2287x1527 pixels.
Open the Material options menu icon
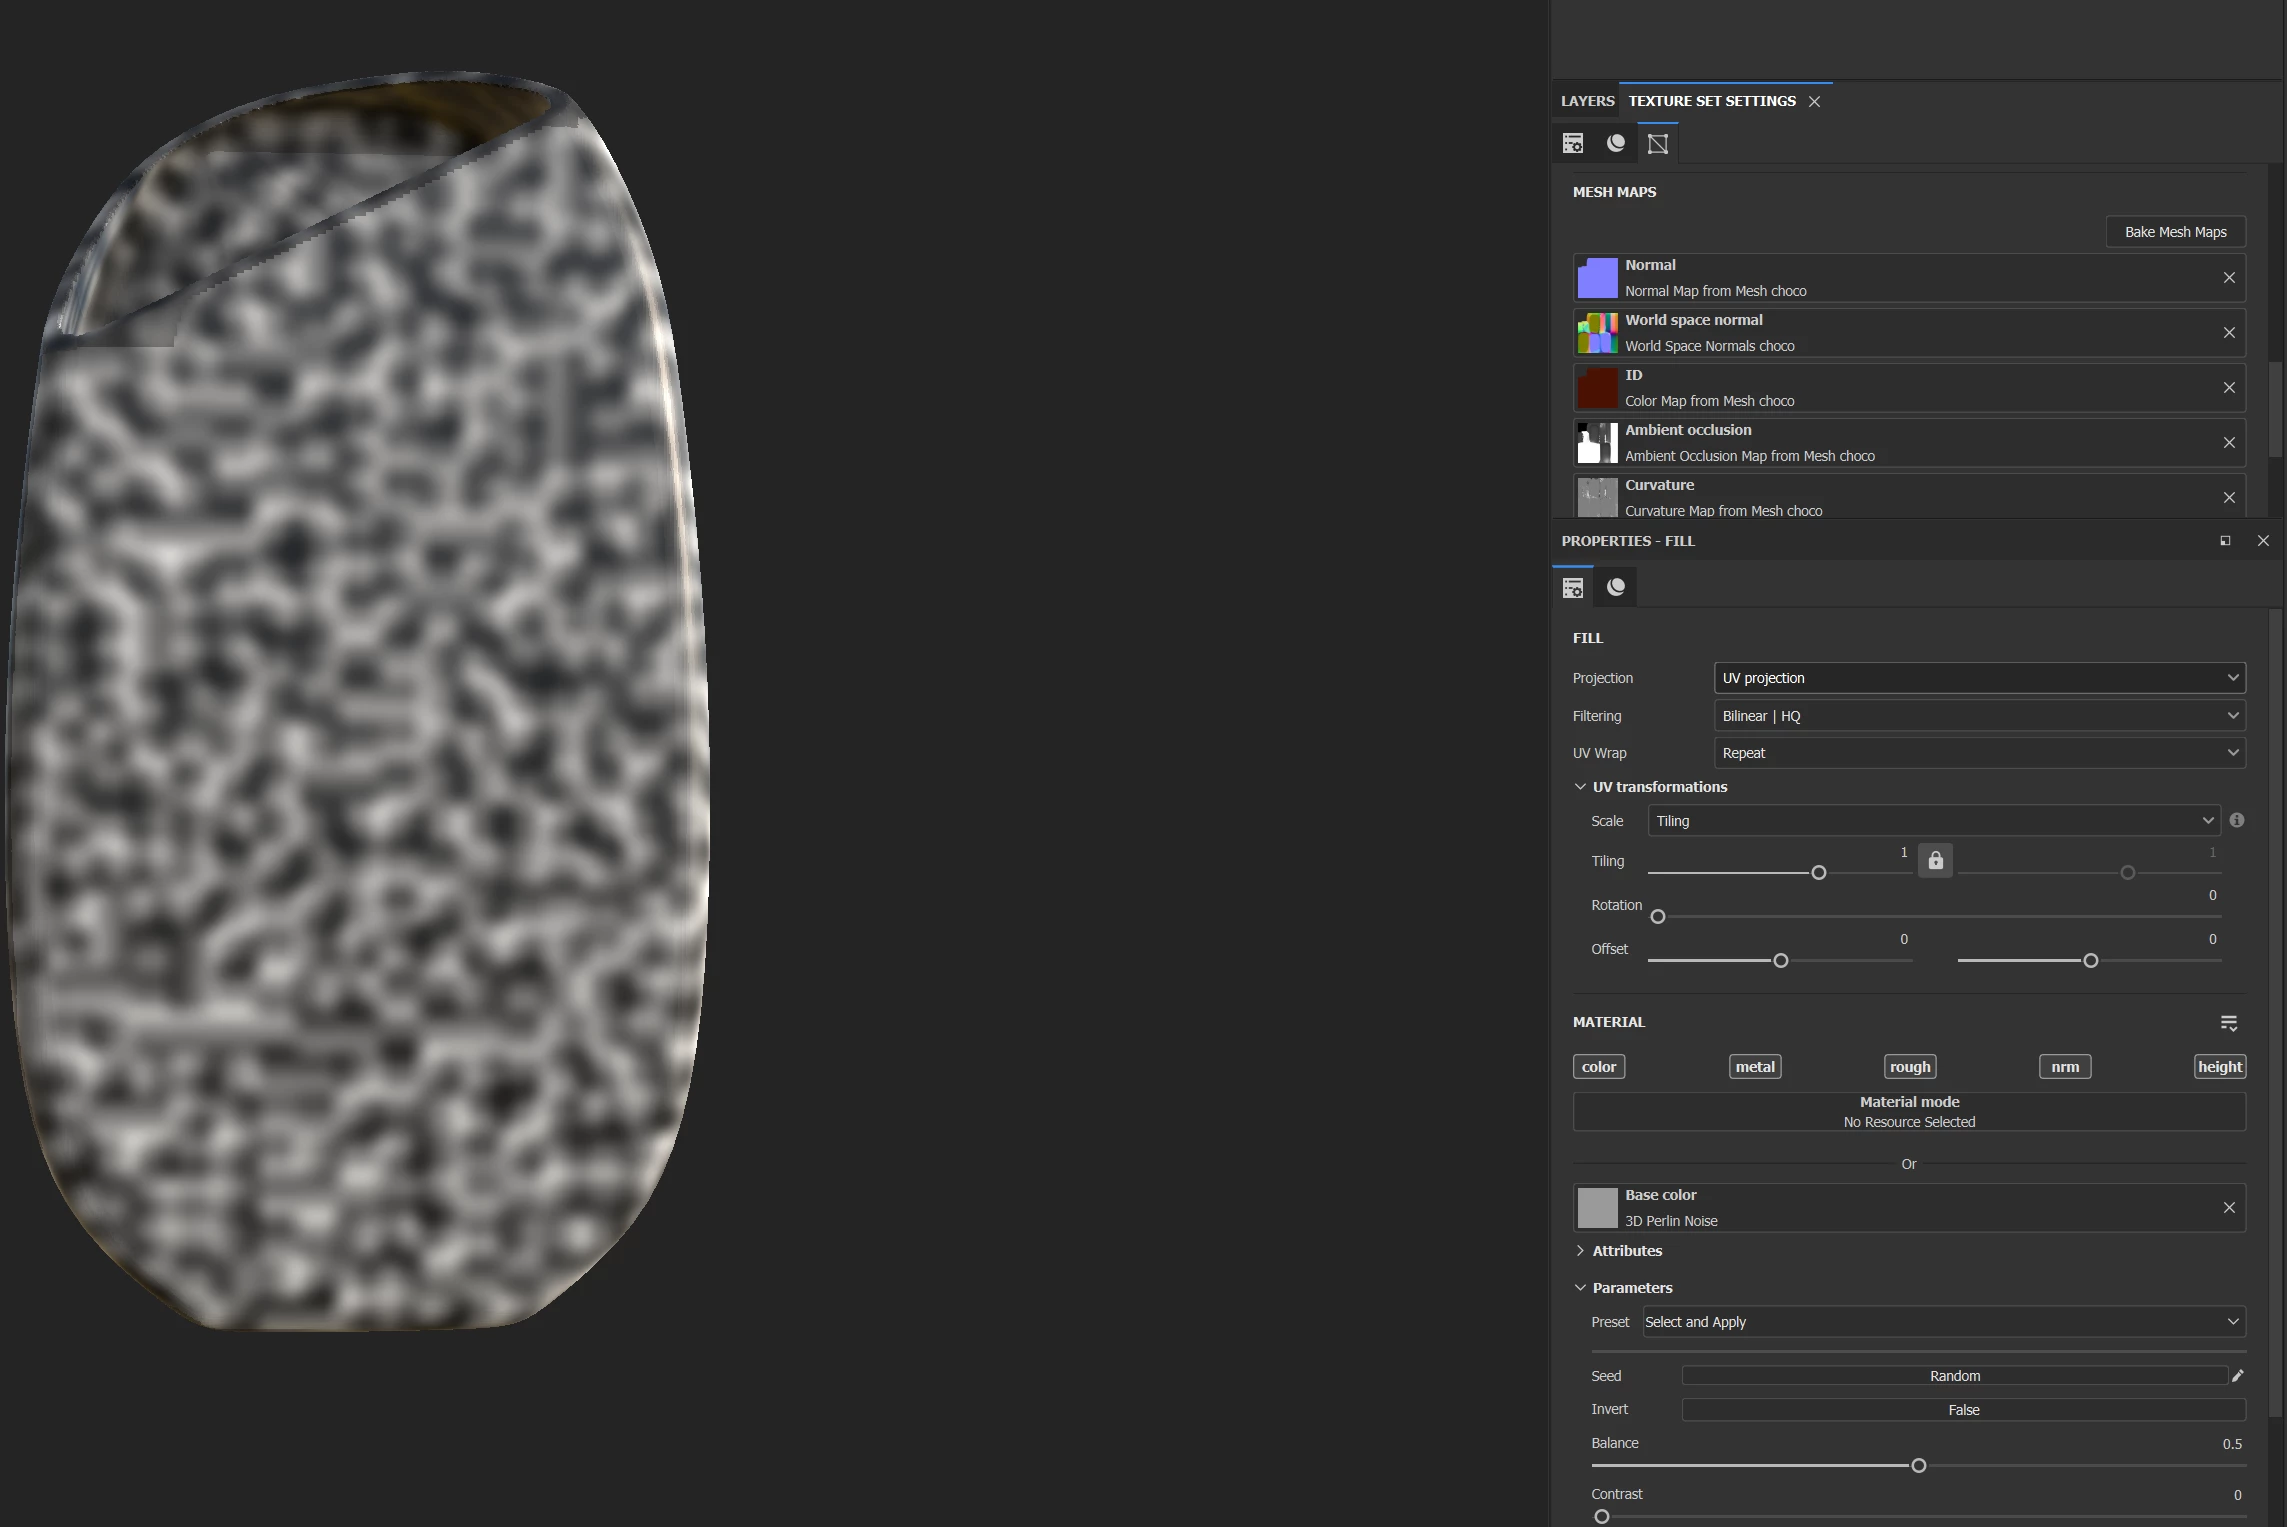[x=2228, y=1023]
